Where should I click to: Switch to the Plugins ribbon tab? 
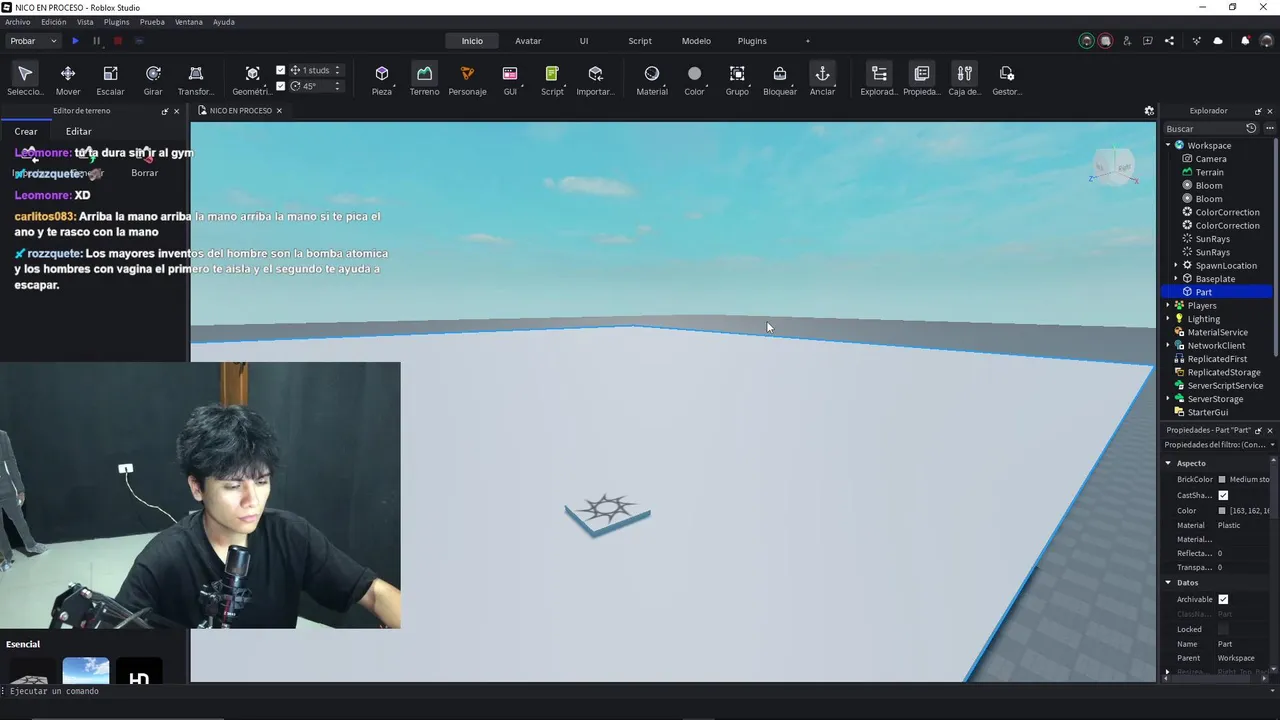tap(752, 41)
